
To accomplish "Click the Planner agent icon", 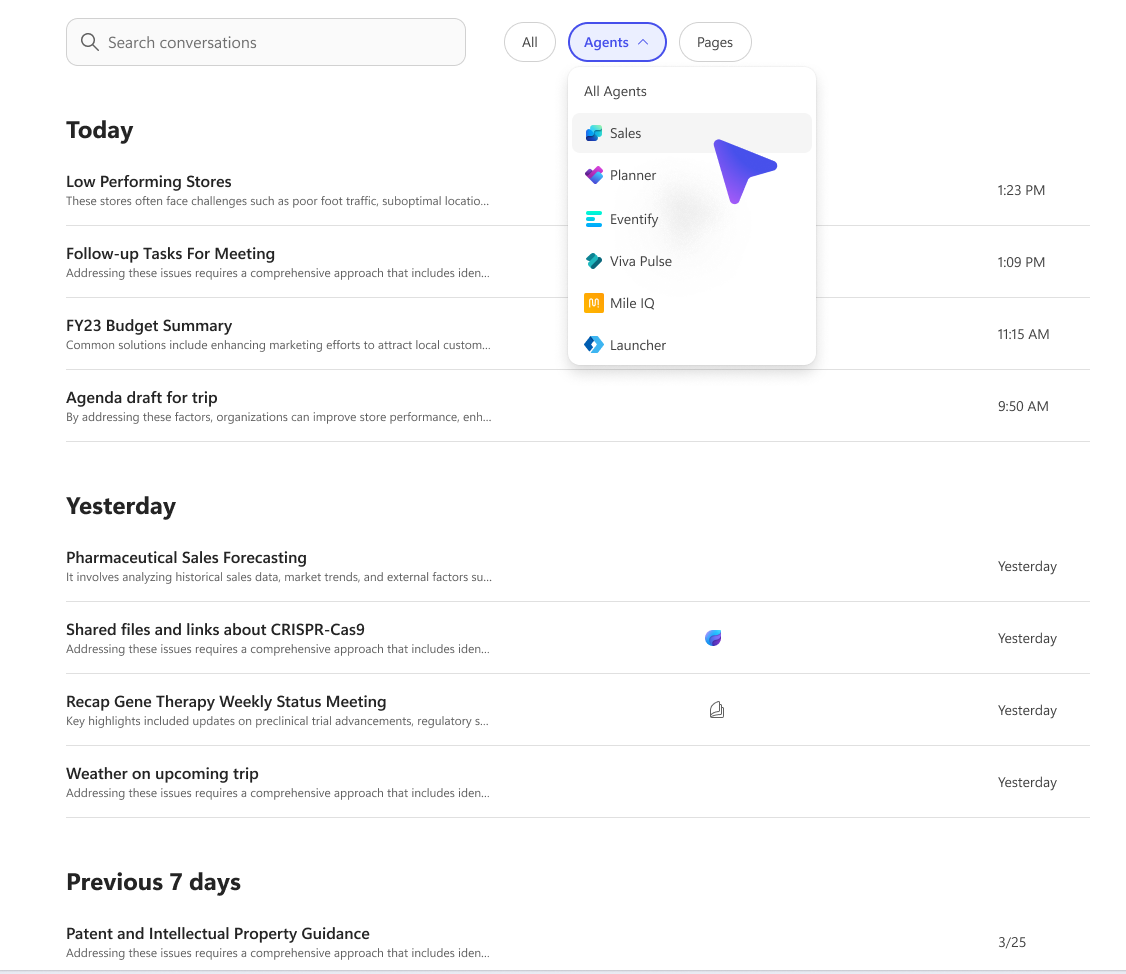I will 594,175.
